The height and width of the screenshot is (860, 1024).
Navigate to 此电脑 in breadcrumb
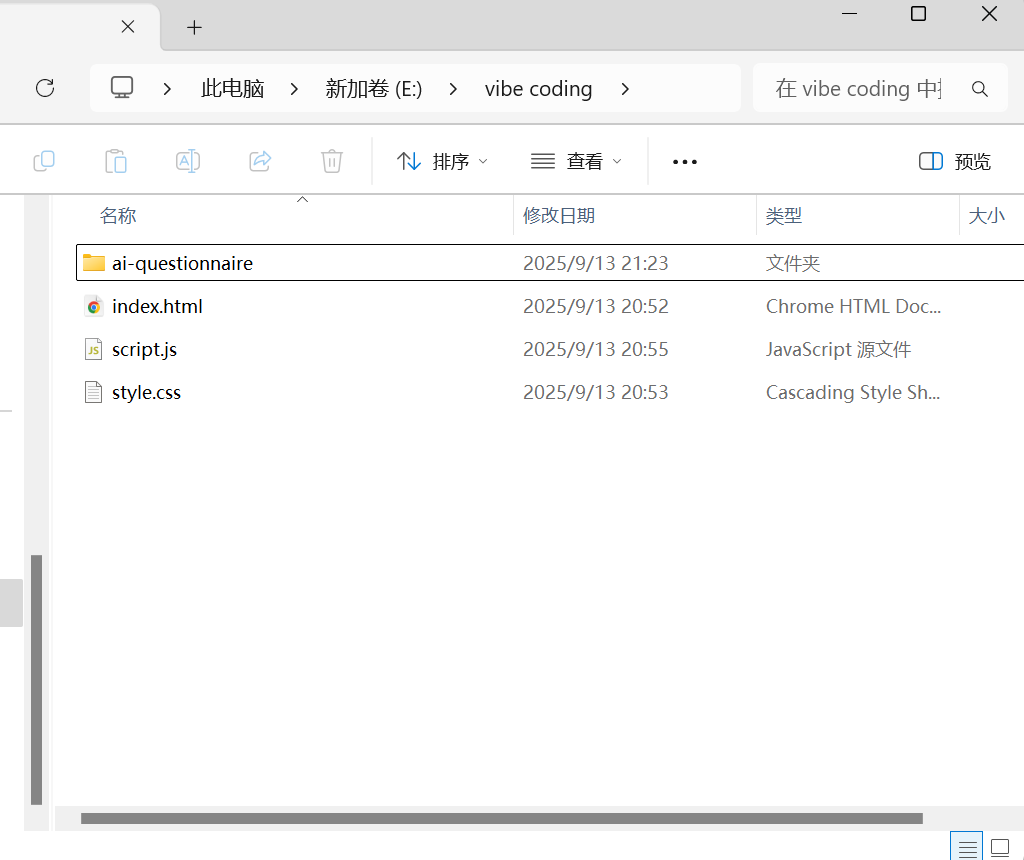pos(232,88)
